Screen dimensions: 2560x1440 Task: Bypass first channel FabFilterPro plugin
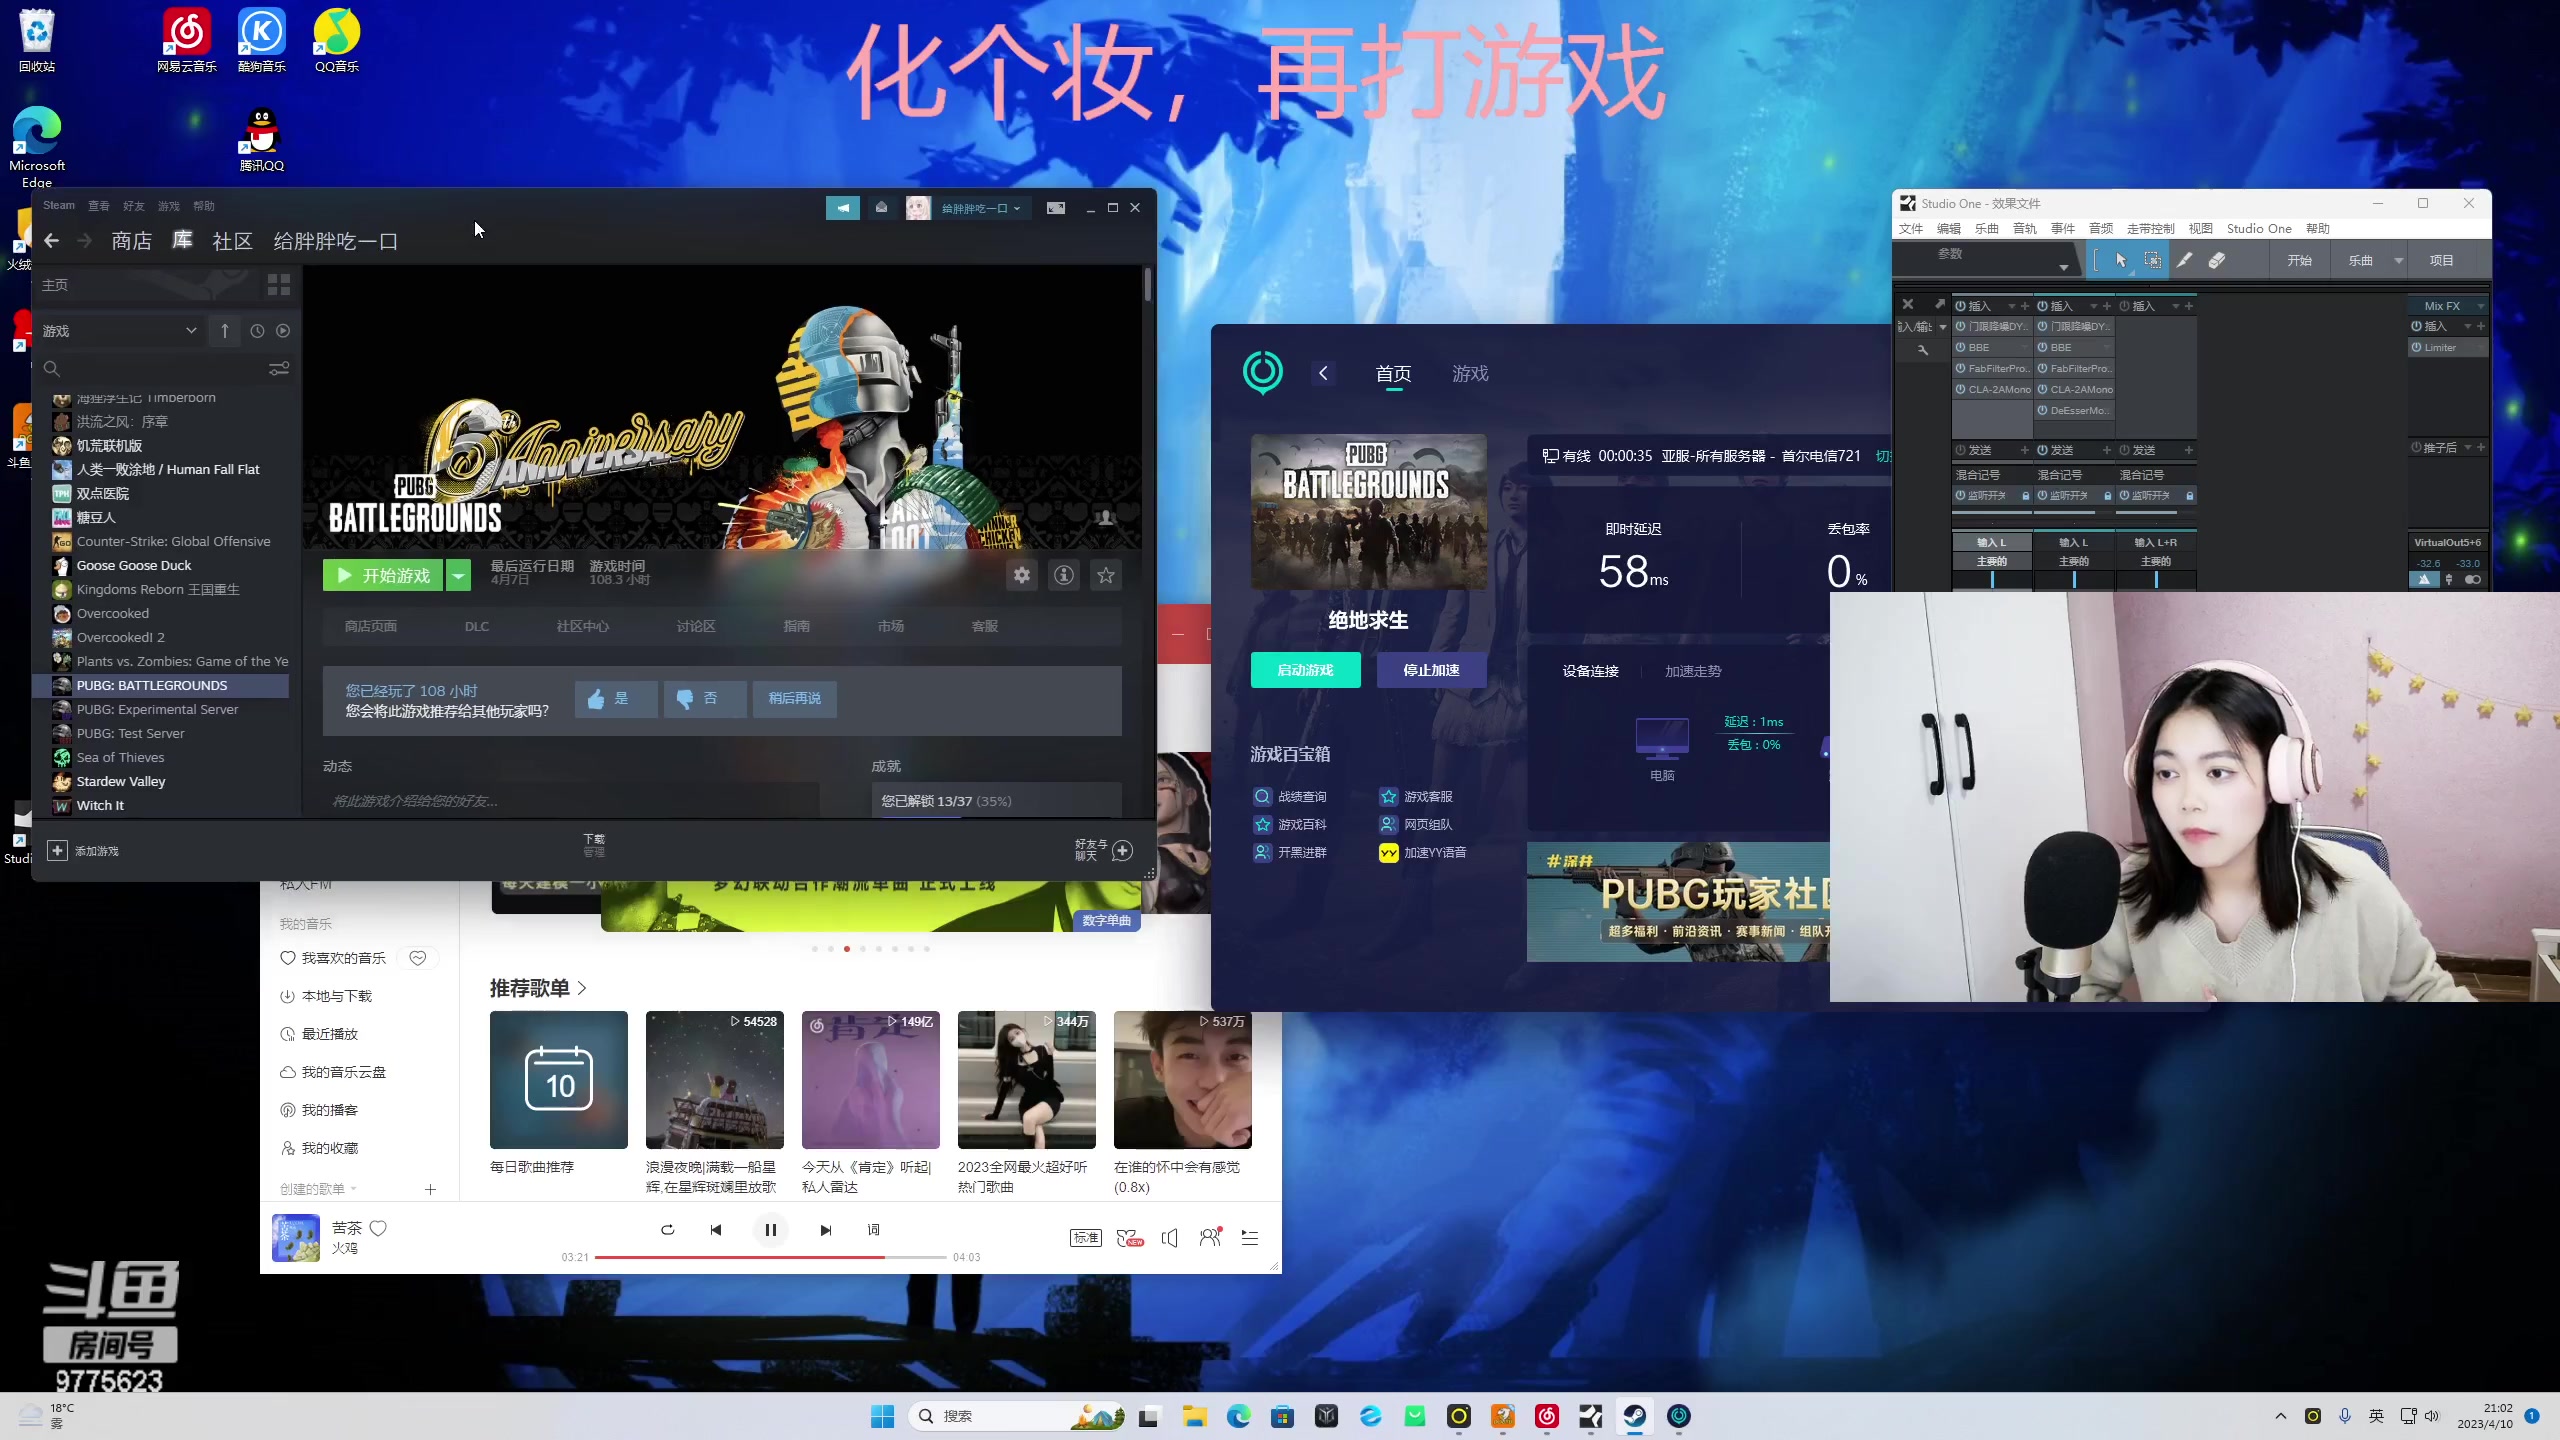pyautogui.click(x=1961, y=369)
